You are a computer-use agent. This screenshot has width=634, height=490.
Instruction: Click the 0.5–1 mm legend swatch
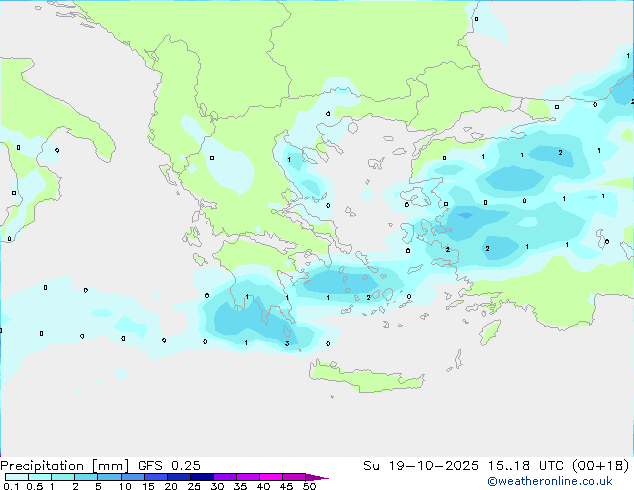pos(40,477)
